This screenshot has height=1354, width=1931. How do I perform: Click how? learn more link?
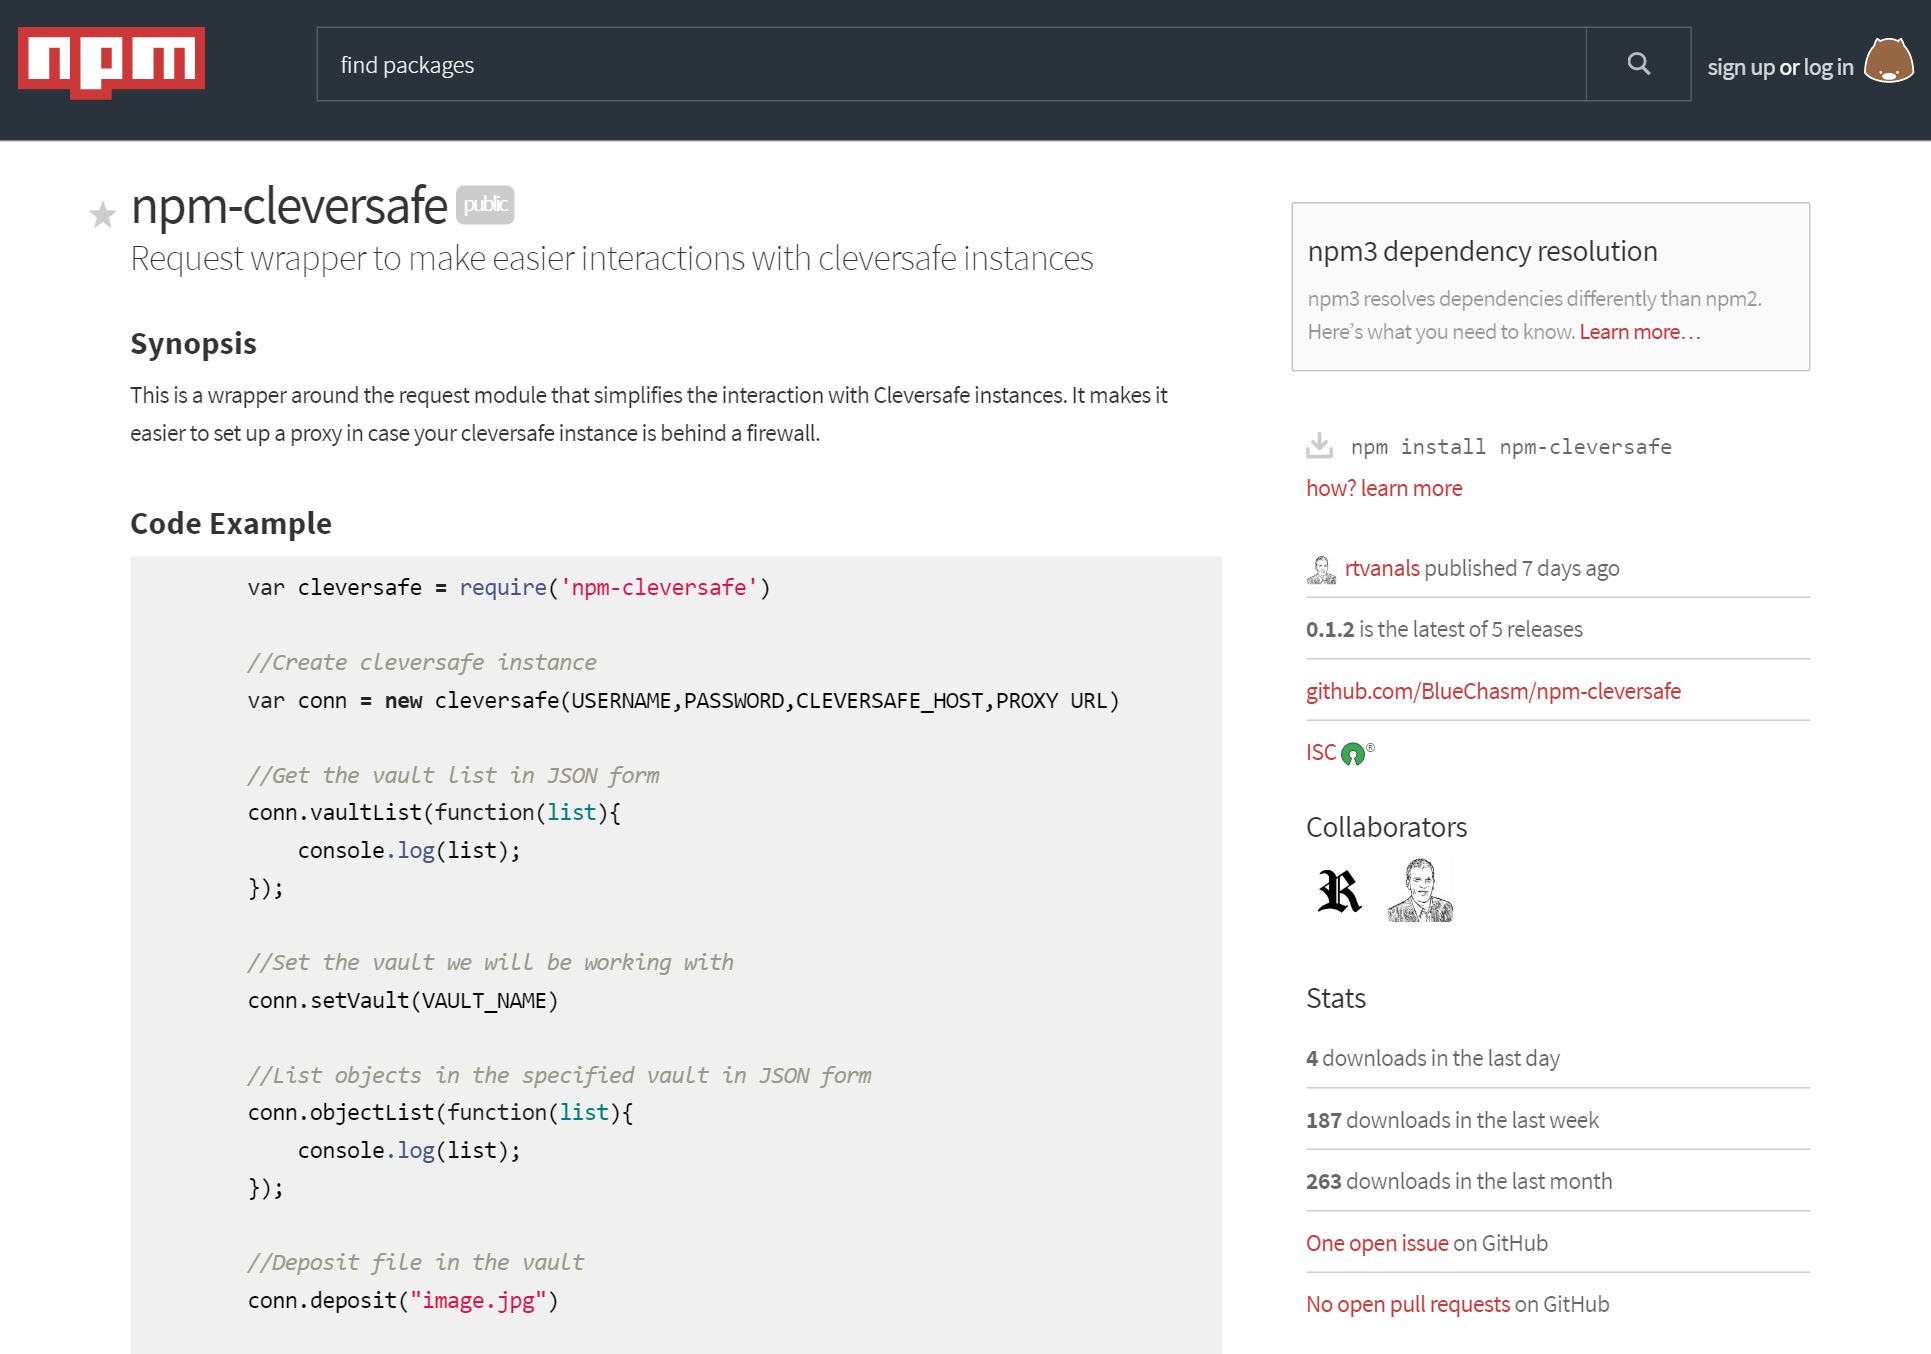click(x=1384, y=488)
